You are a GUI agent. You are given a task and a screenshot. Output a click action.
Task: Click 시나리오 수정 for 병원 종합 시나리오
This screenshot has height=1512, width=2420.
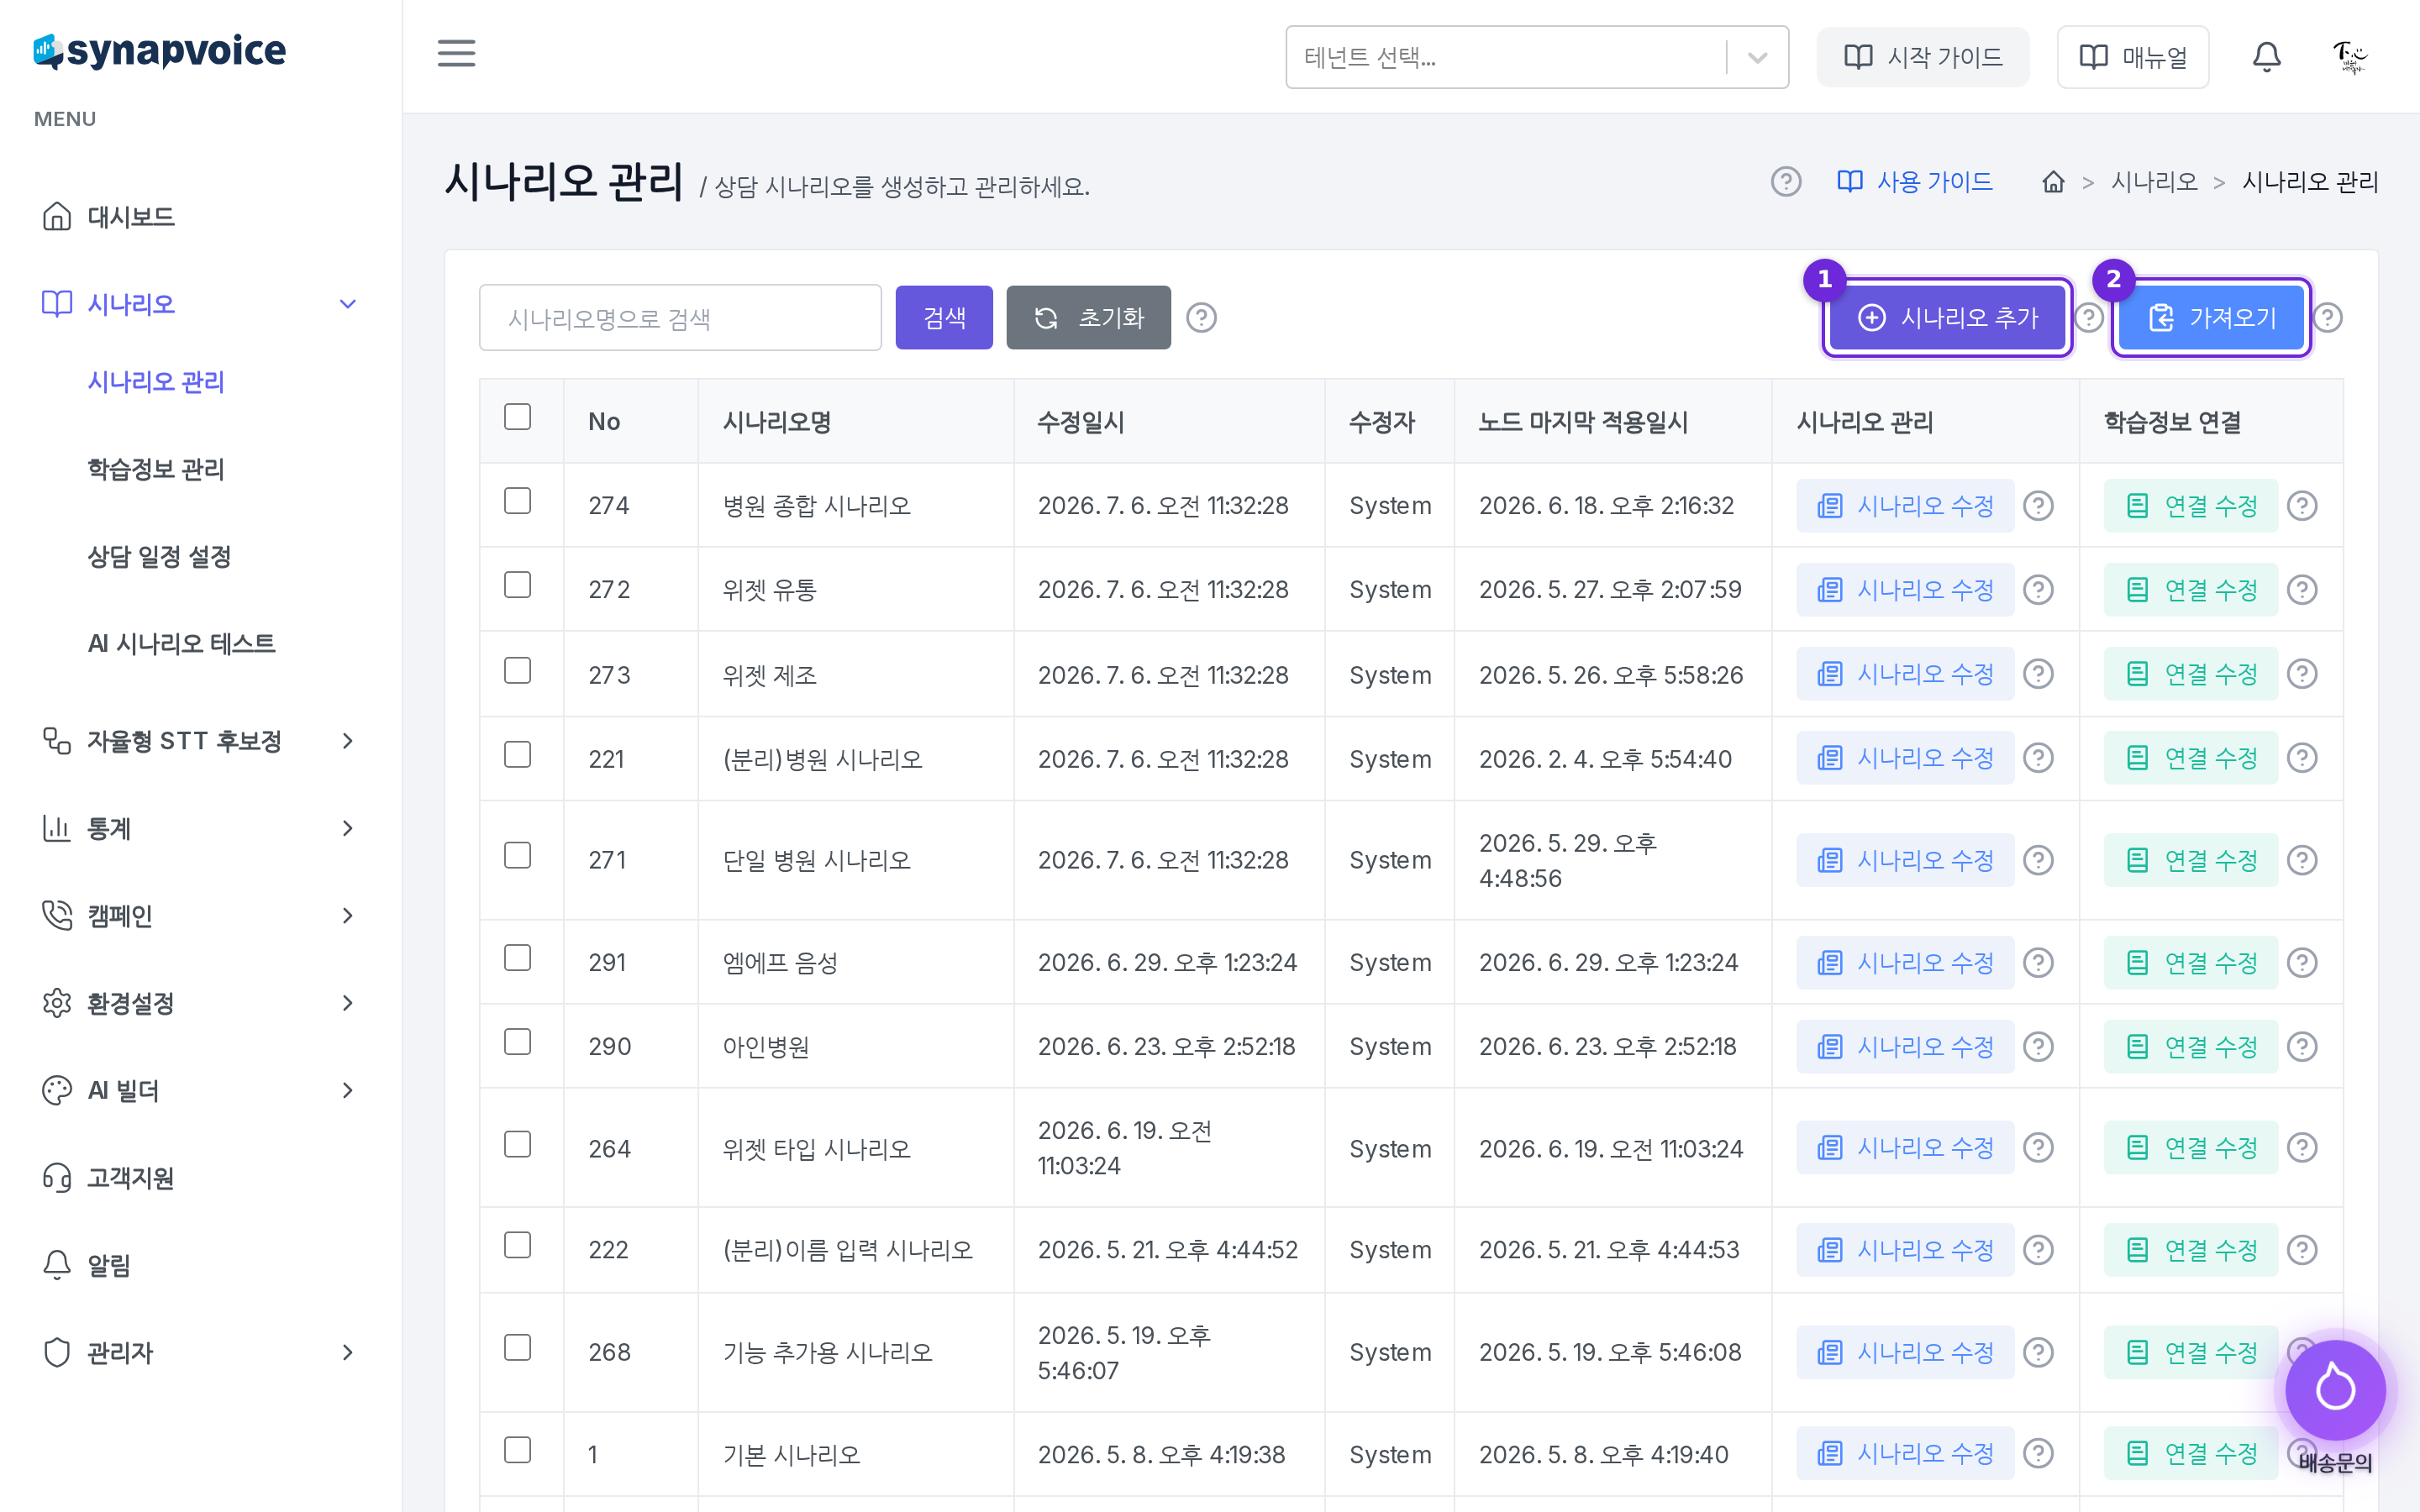pos(1905,506)
